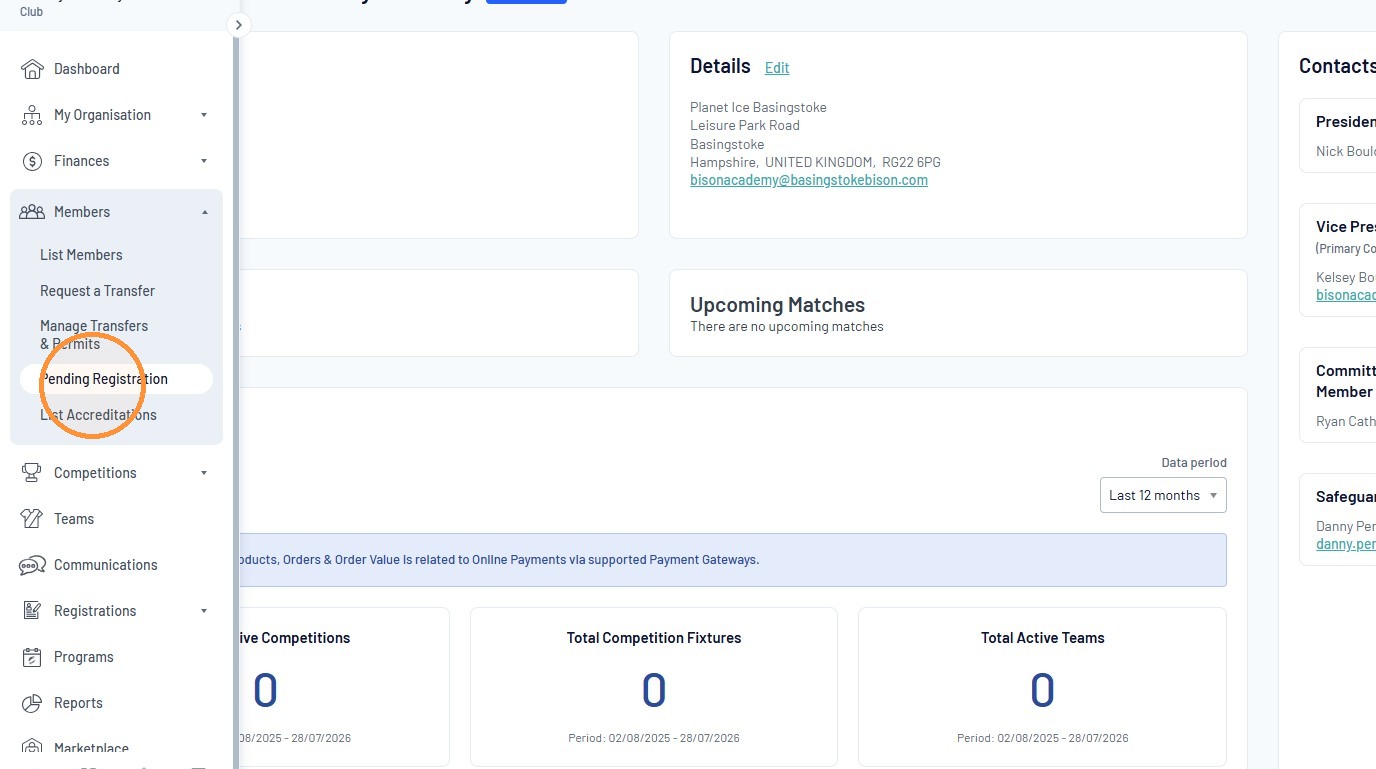The image size is (1376, 769).
Task: Select List Members in the Members submenu
Action: pos(81,255)
